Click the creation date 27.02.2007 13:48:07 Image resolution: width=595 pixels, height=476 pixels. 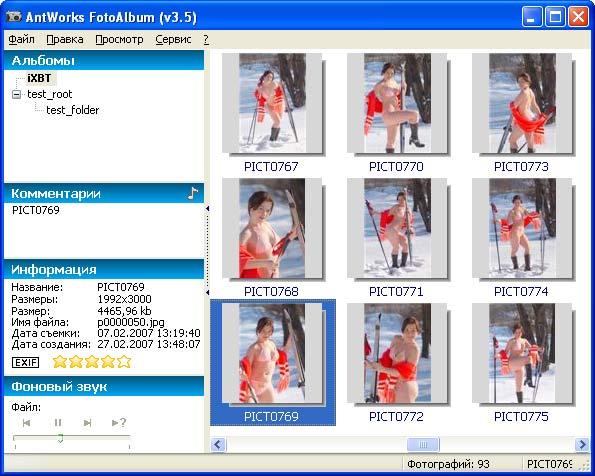(149, 344)
